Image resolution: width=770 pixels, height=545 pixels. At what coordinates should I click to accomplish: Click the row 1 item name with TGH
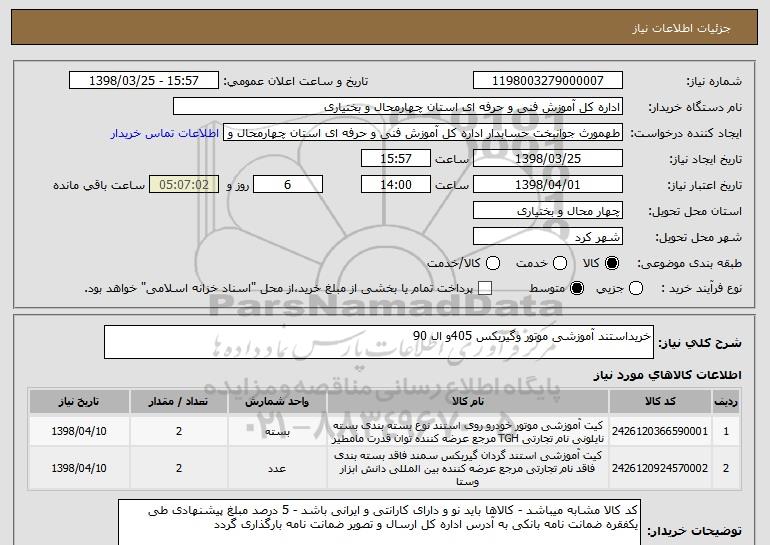pyautogui.click(x=468, y=432)
